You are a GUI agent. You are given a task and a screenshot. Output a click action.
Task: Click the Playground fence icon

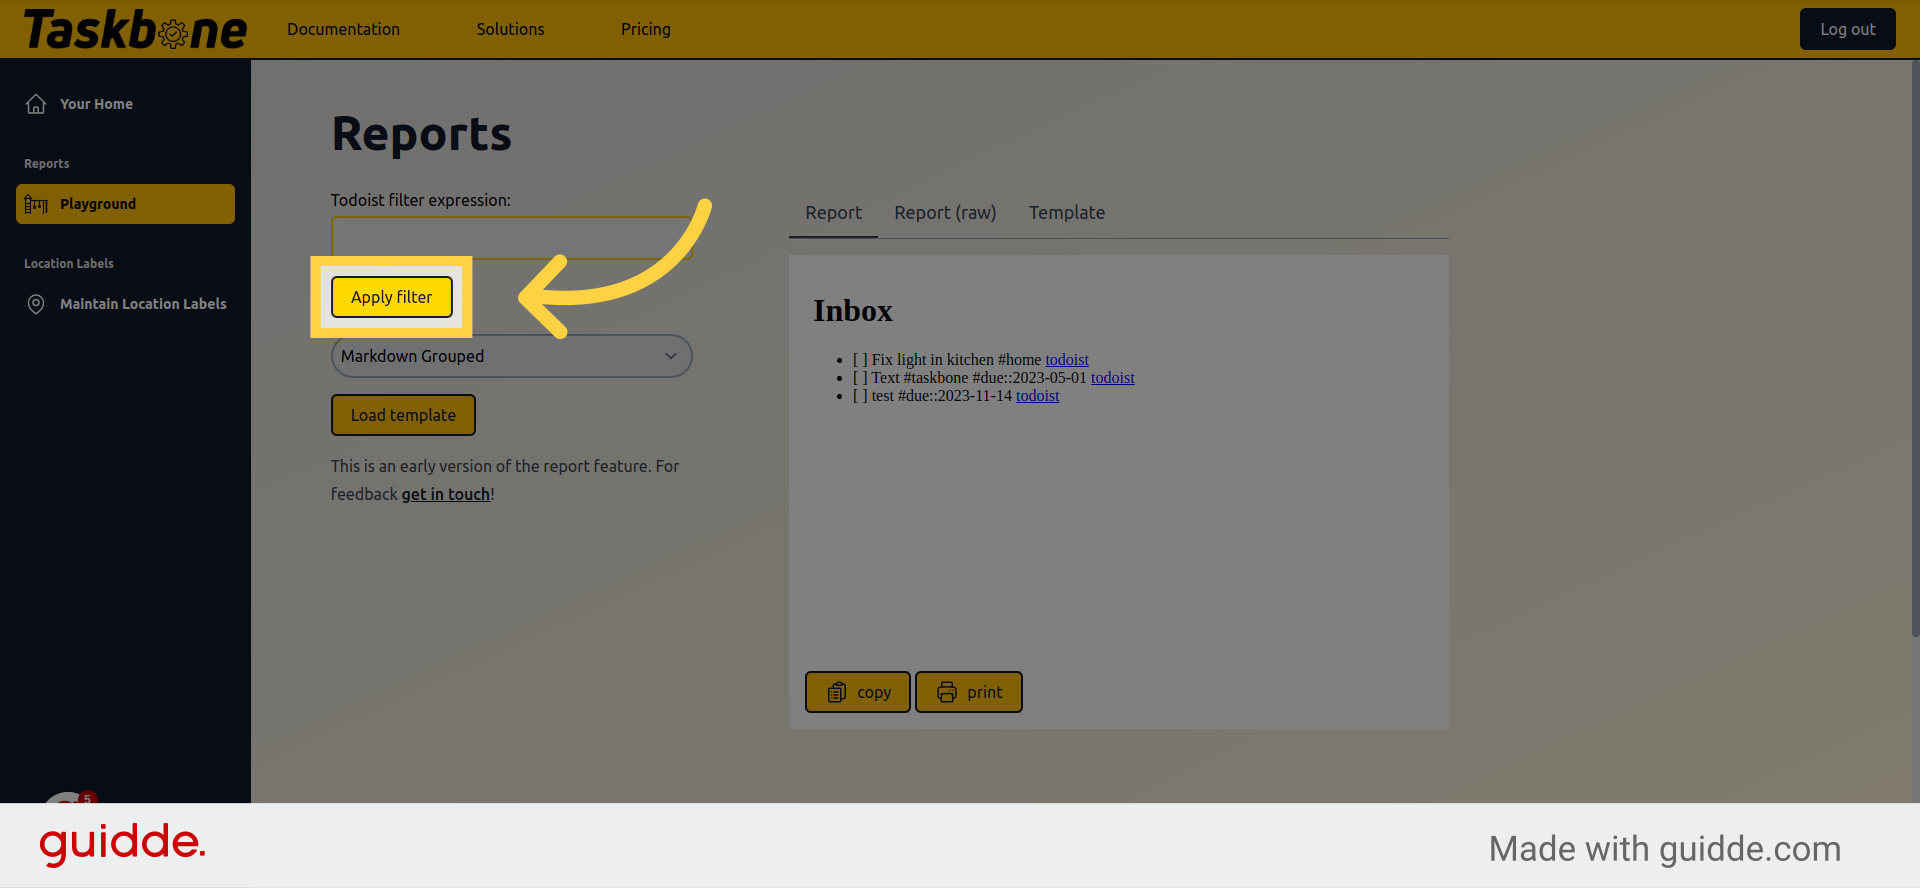coord(36,204)
